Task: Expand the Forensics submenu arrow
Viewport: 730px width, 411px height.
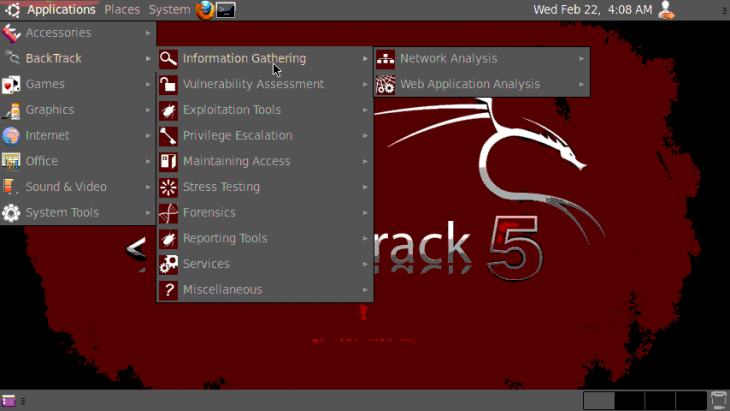Action: [x=365, y=213]
